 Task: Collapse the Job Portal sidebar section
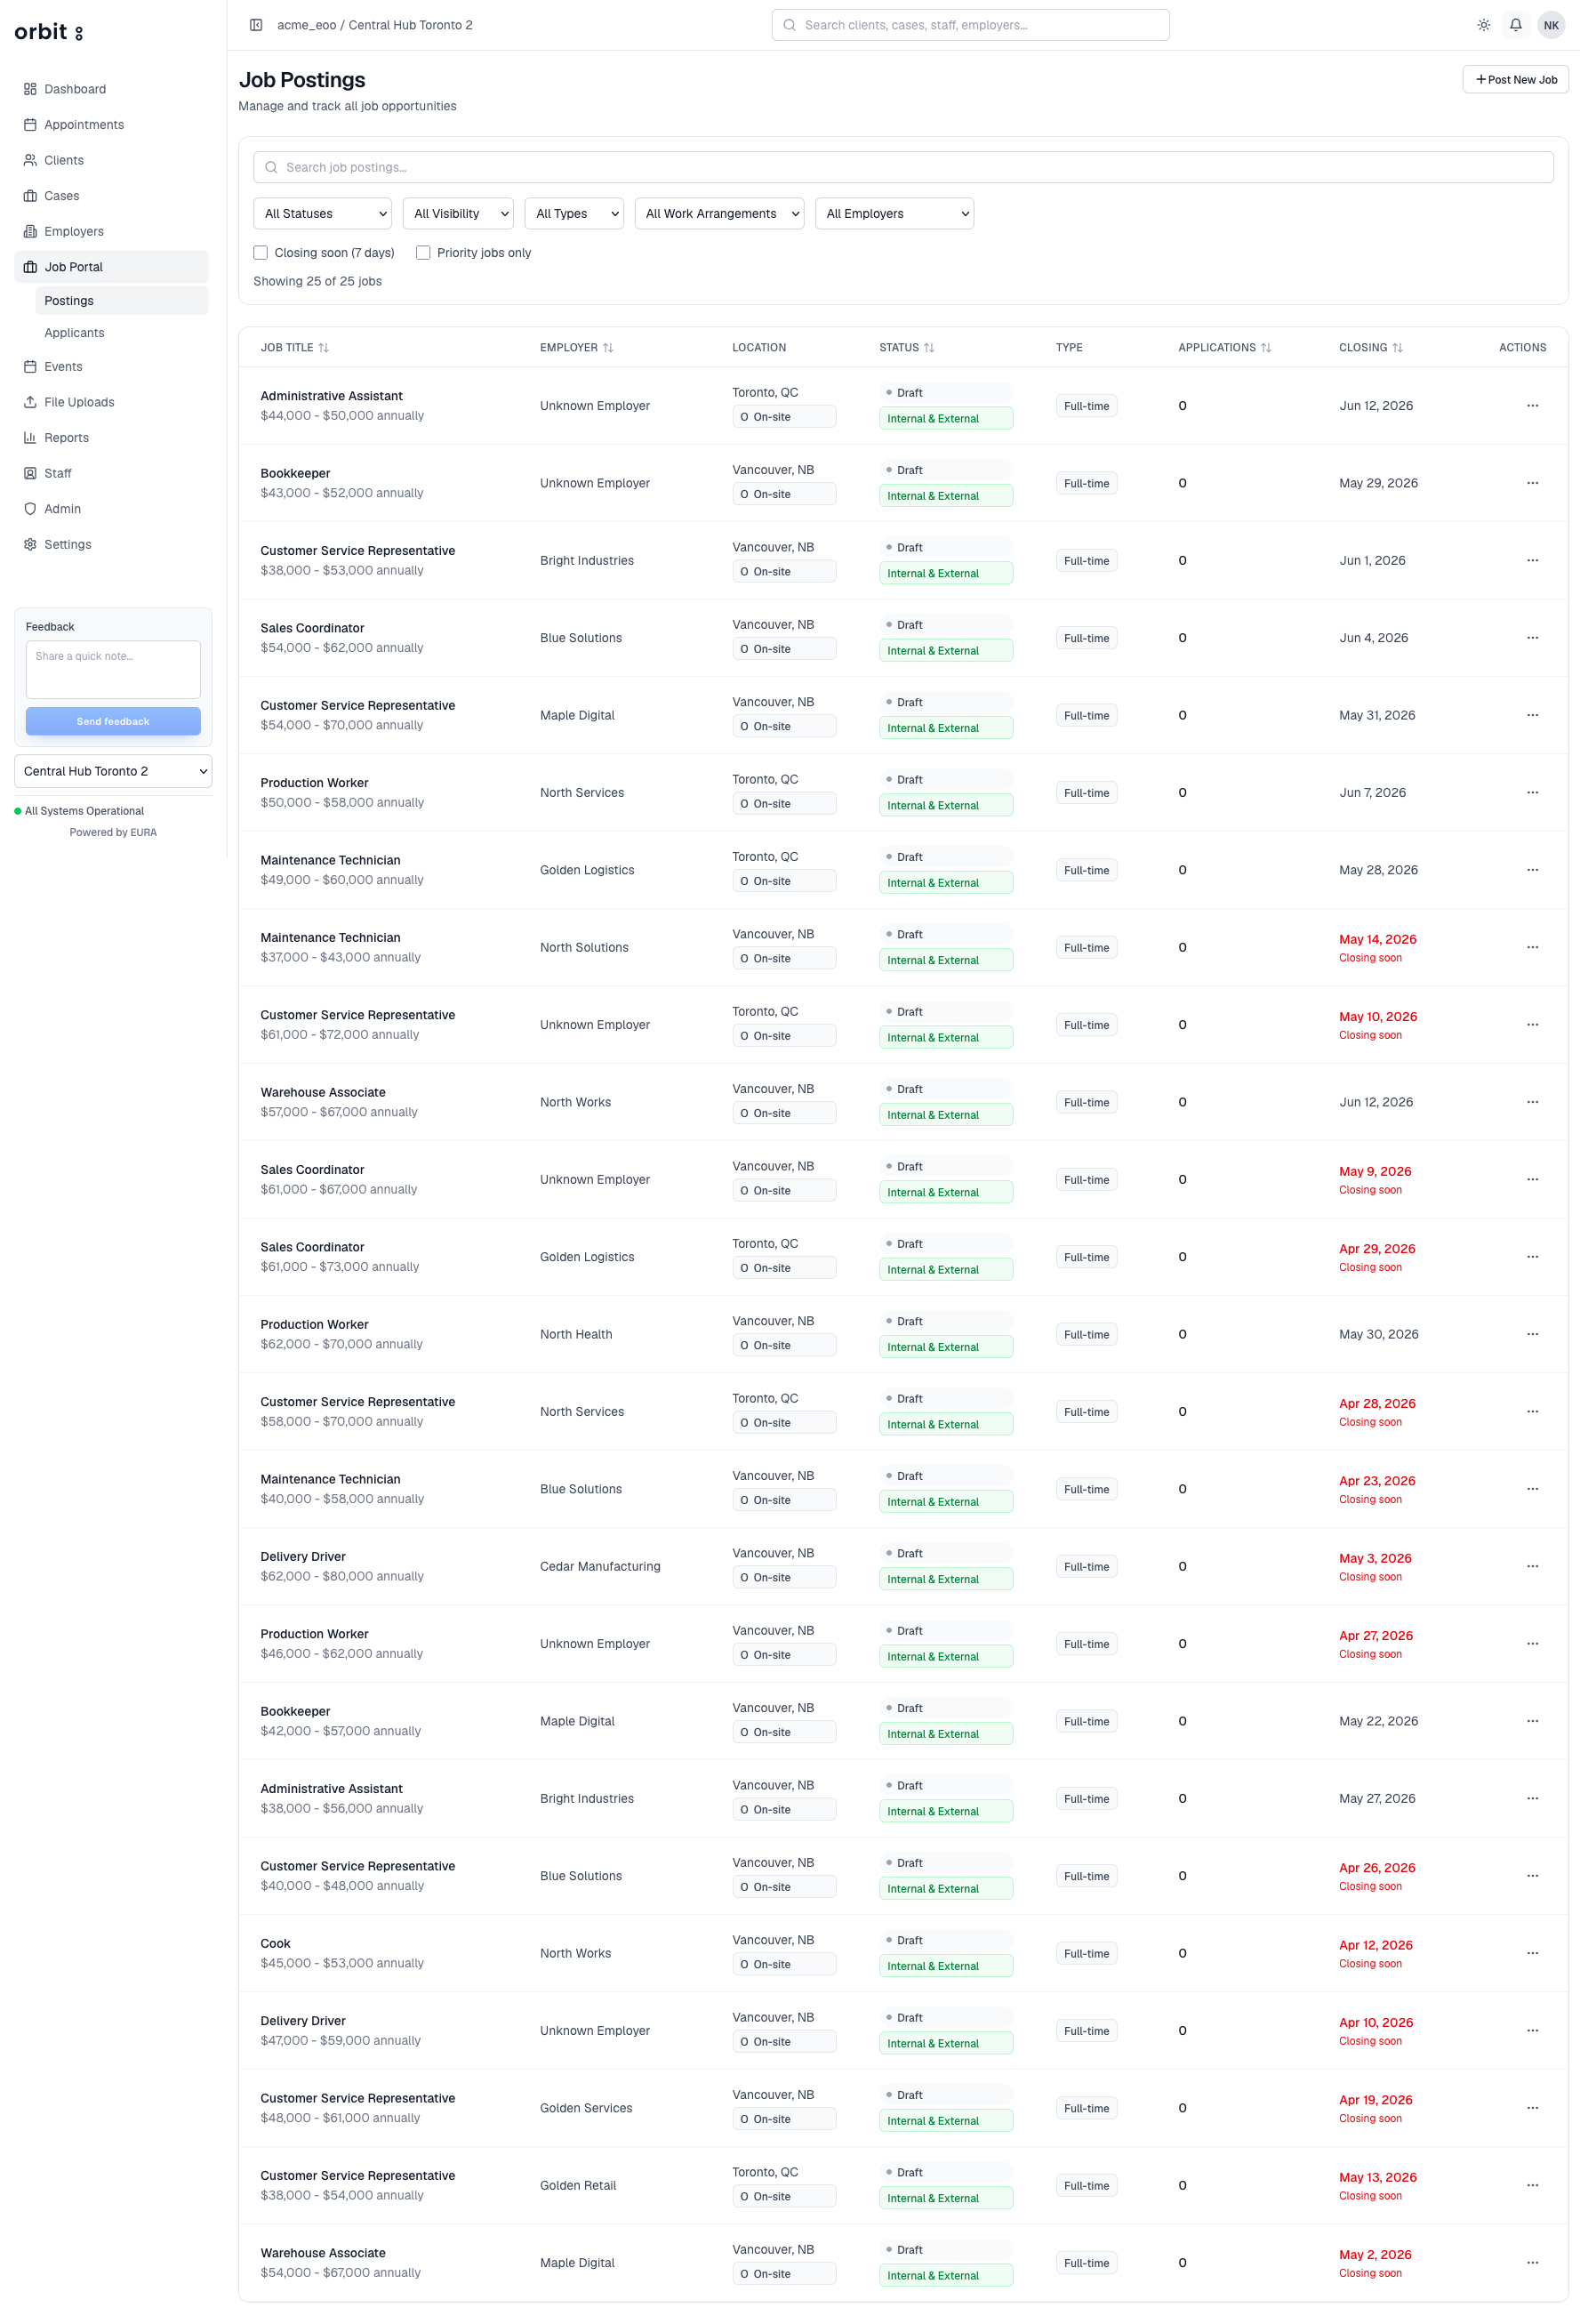click(112, 267)
